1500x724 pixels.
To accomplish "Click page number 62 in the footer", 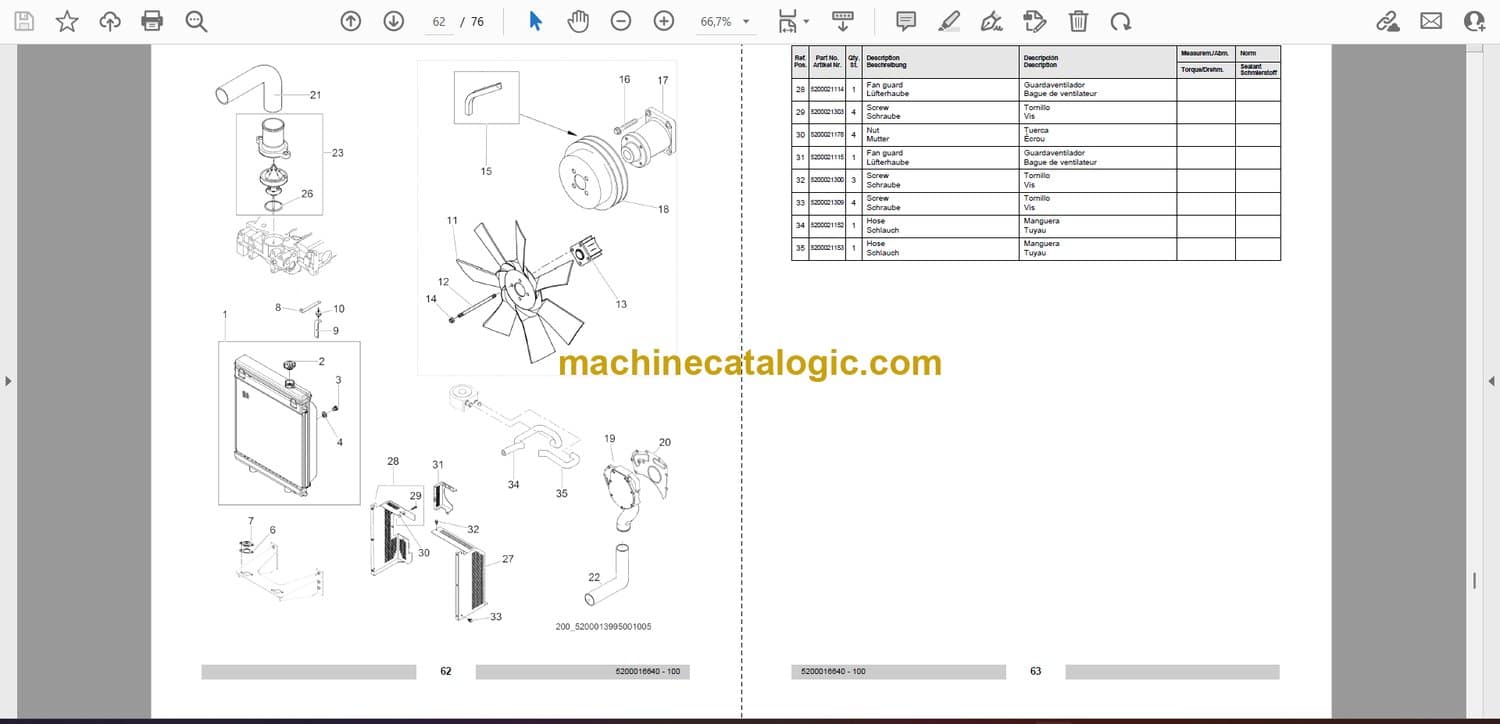I will click(x=446, y=671).
